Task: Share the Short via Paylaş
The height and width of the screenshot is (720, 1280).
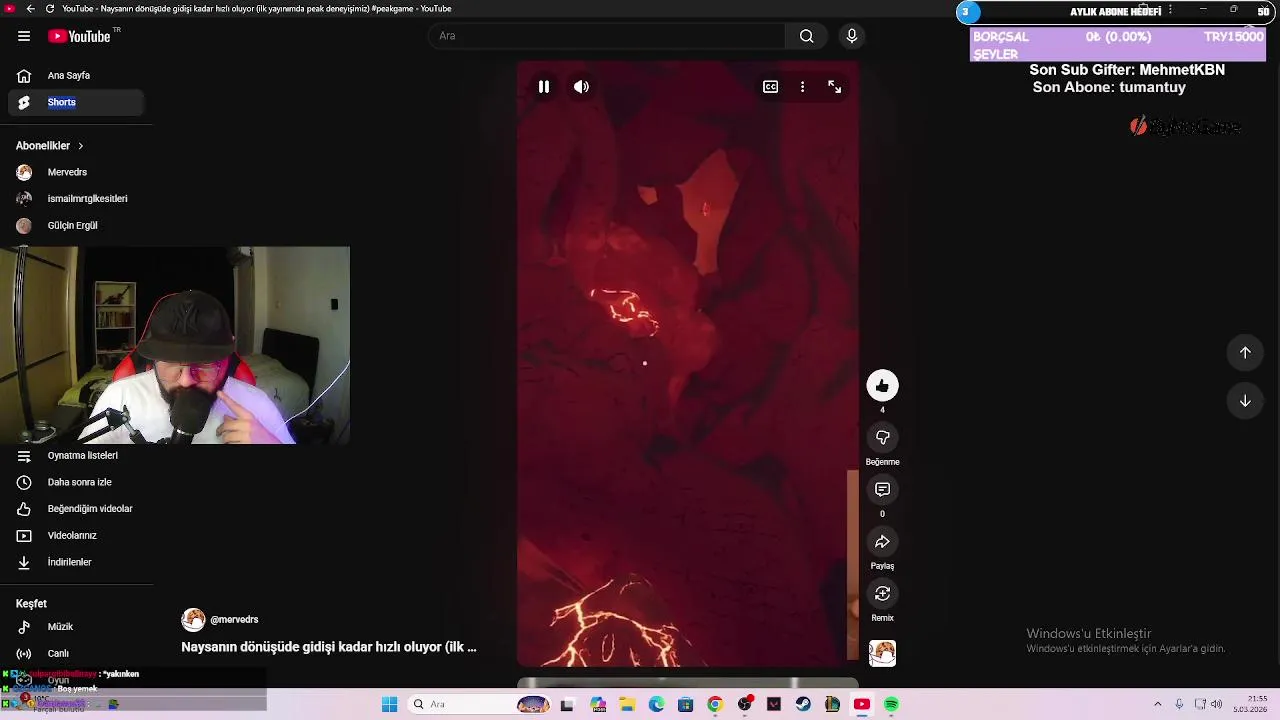Action: [882, 542]
